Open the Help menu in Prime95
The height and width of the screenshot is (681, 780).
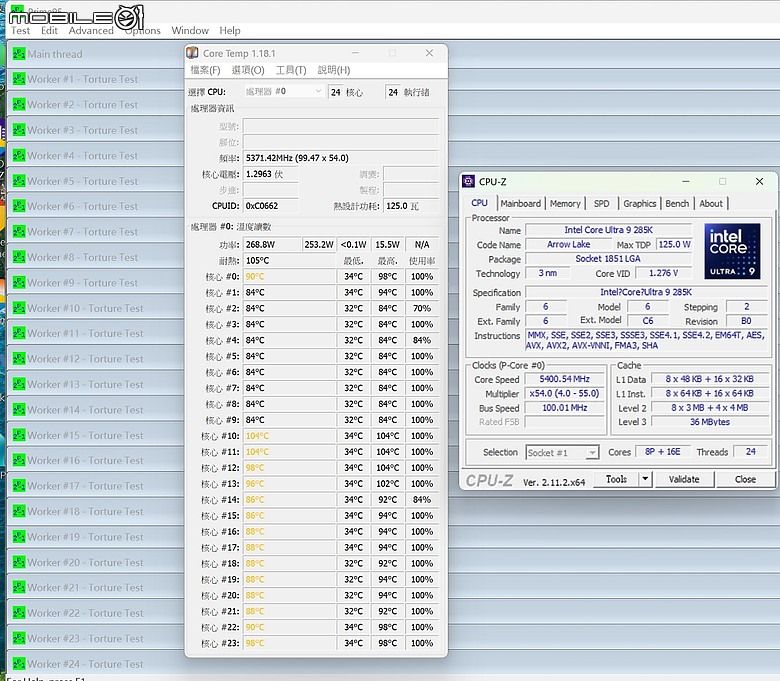(x=230, y=30)
